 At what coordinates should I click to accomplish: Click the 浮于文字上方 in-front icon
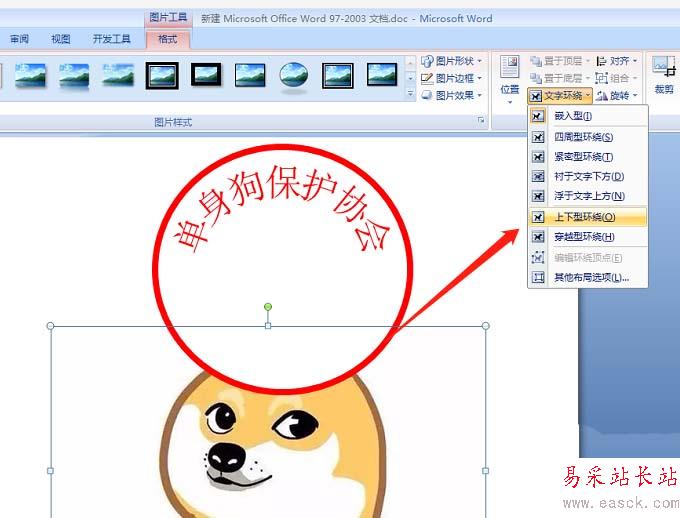click(x=538, y=196)
